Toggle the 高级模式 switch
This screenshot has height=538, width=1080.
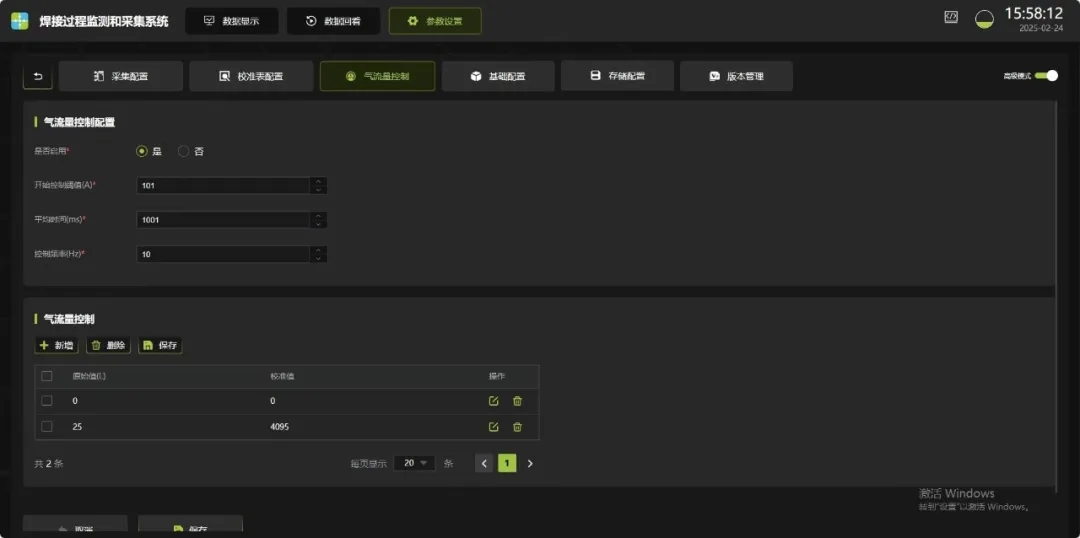[x=1046, y=76]
